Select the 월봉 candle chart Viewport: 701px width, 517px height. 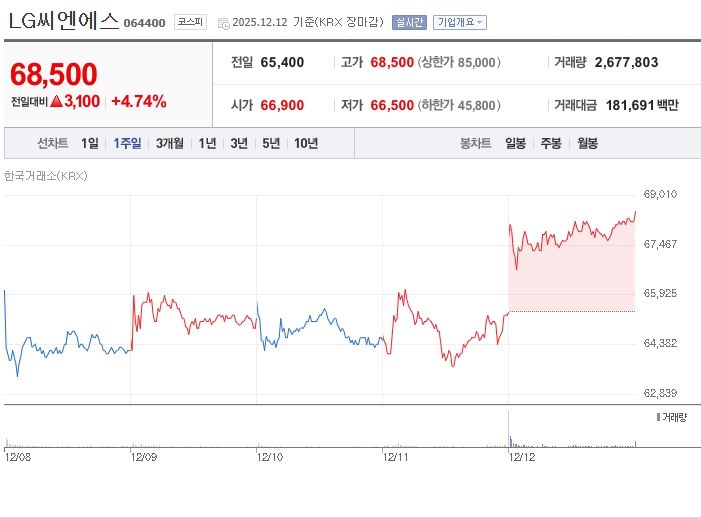pos(587,143)
